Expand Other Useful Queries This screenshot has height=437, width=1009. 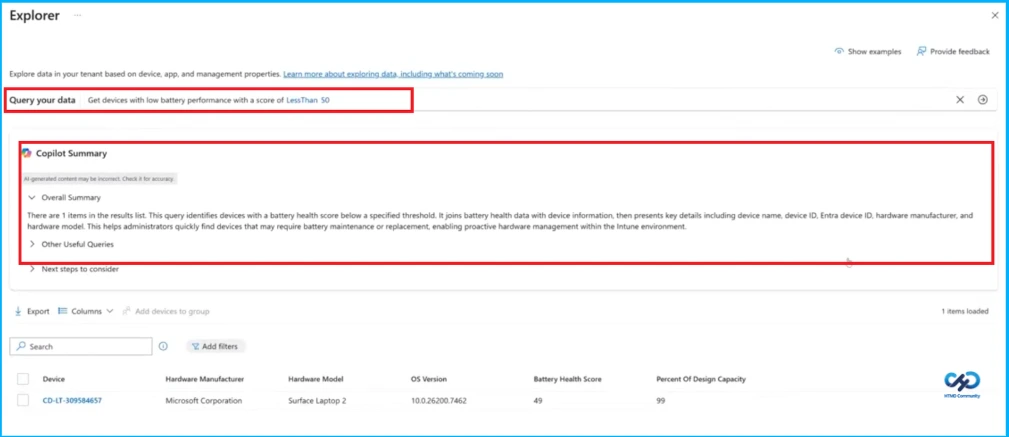[72, 245]
